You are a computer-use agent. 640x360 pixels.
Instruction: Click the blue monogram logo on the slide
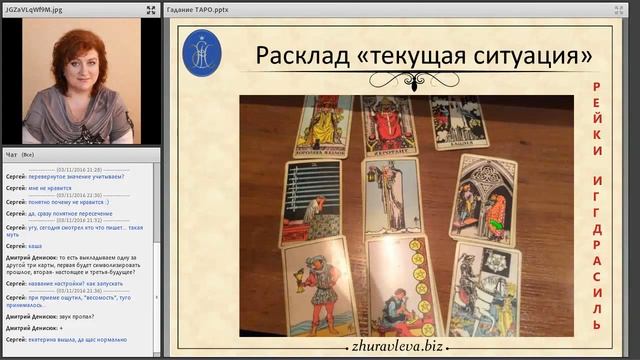tap(202, 53)
